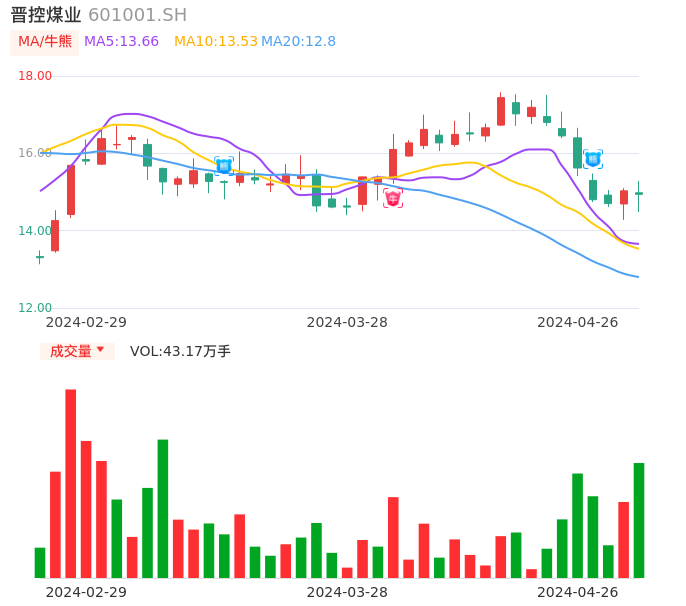
Task: Click the 16.00 price axis label
Action: (35, 153)
